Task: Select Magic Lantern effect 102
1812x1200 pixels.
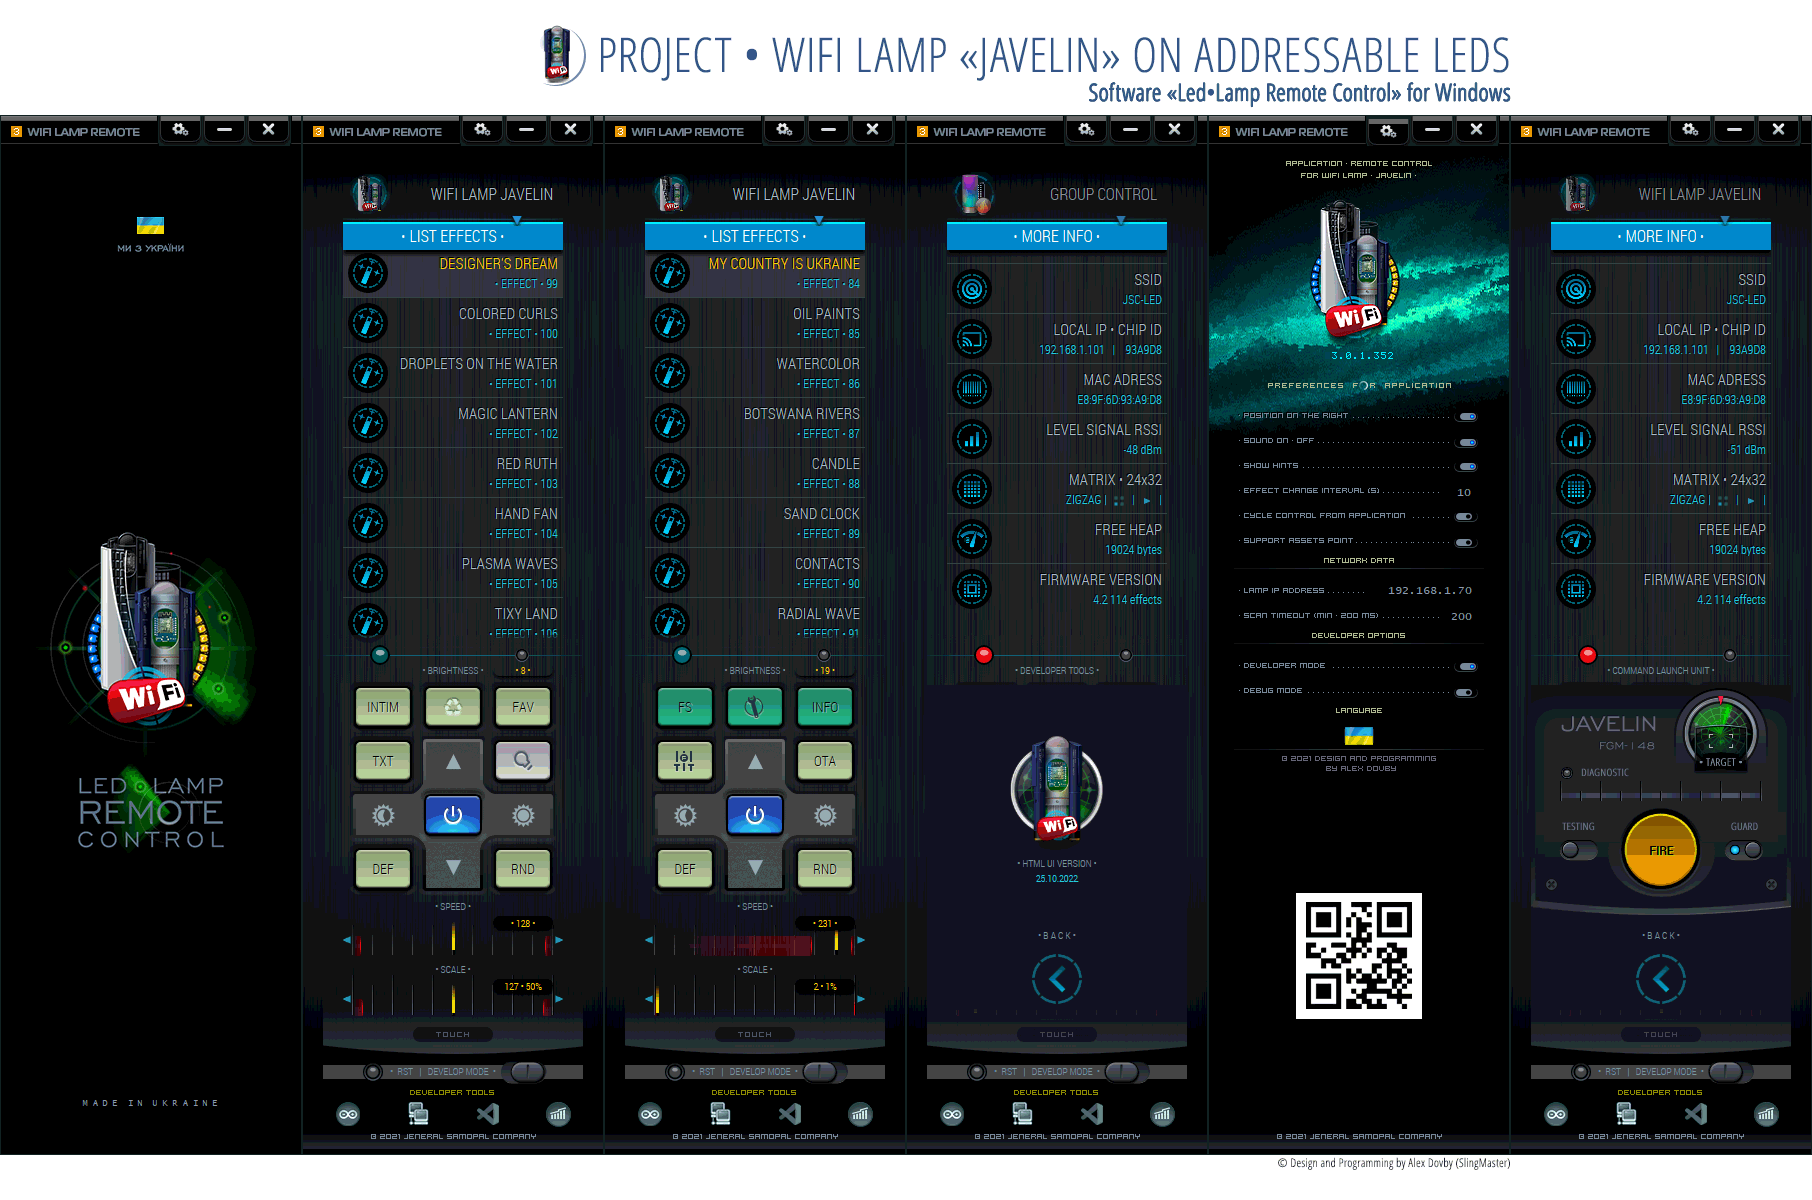Action: click(x=453, y=423)
